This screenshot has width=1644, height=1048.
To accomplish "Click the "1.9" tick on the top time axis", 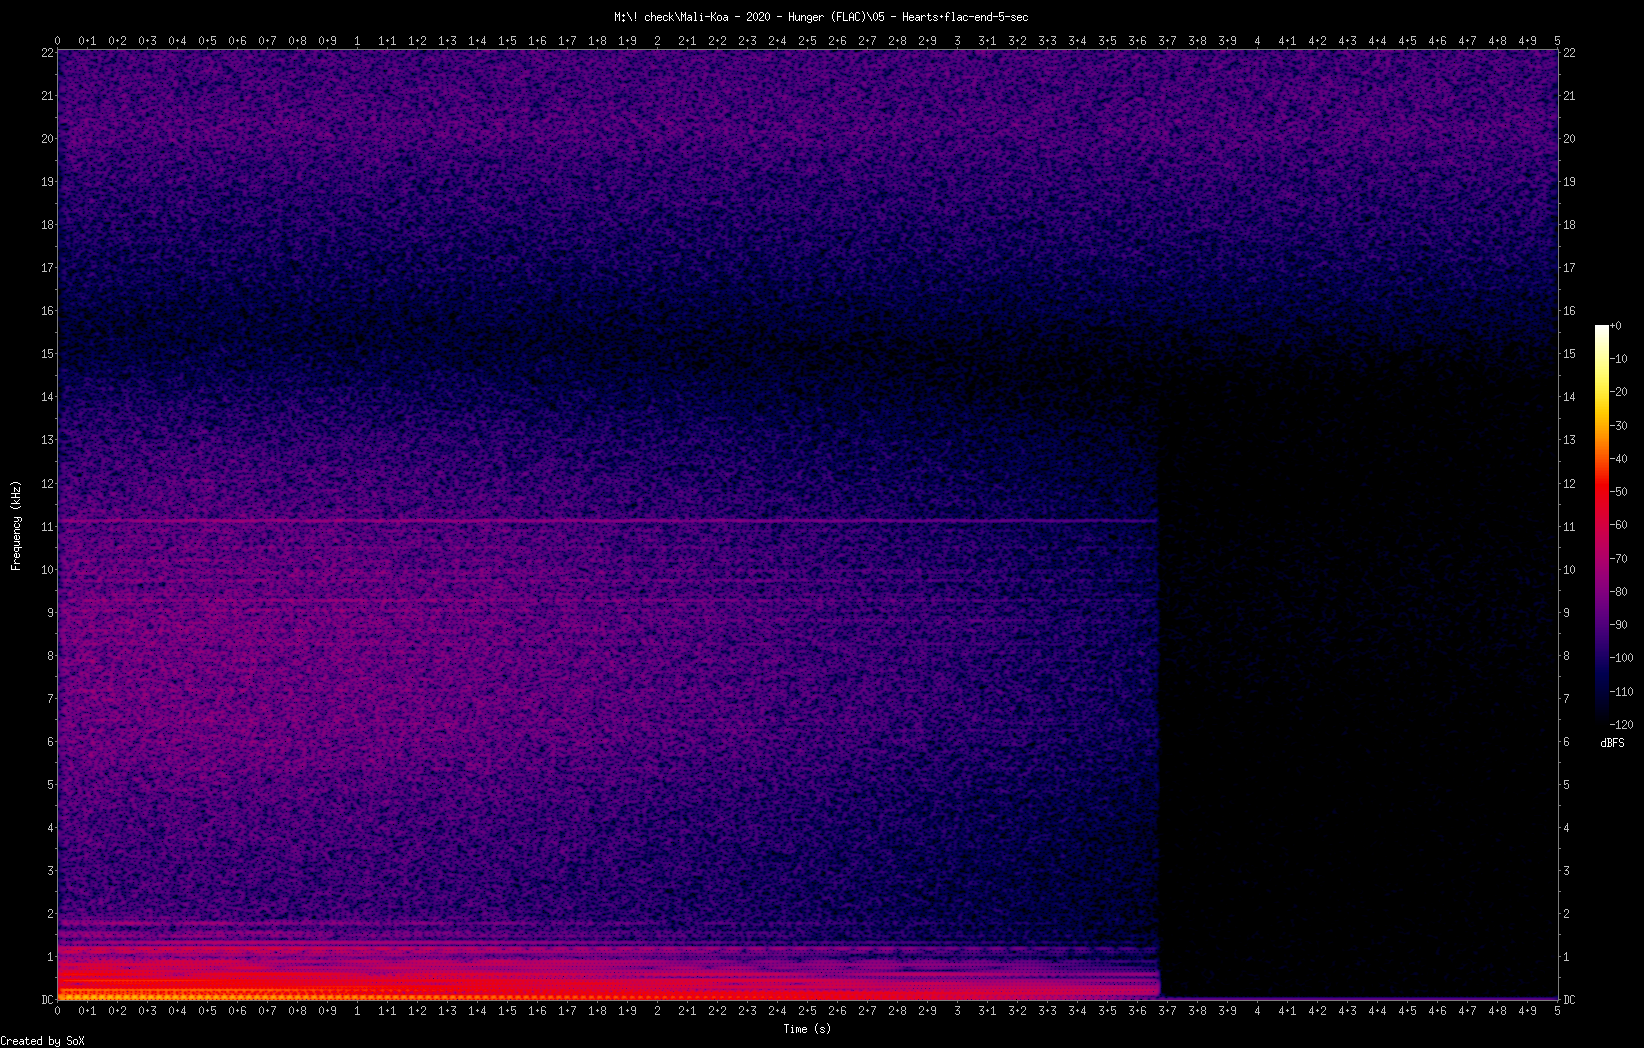I will (x=627, y=41).
